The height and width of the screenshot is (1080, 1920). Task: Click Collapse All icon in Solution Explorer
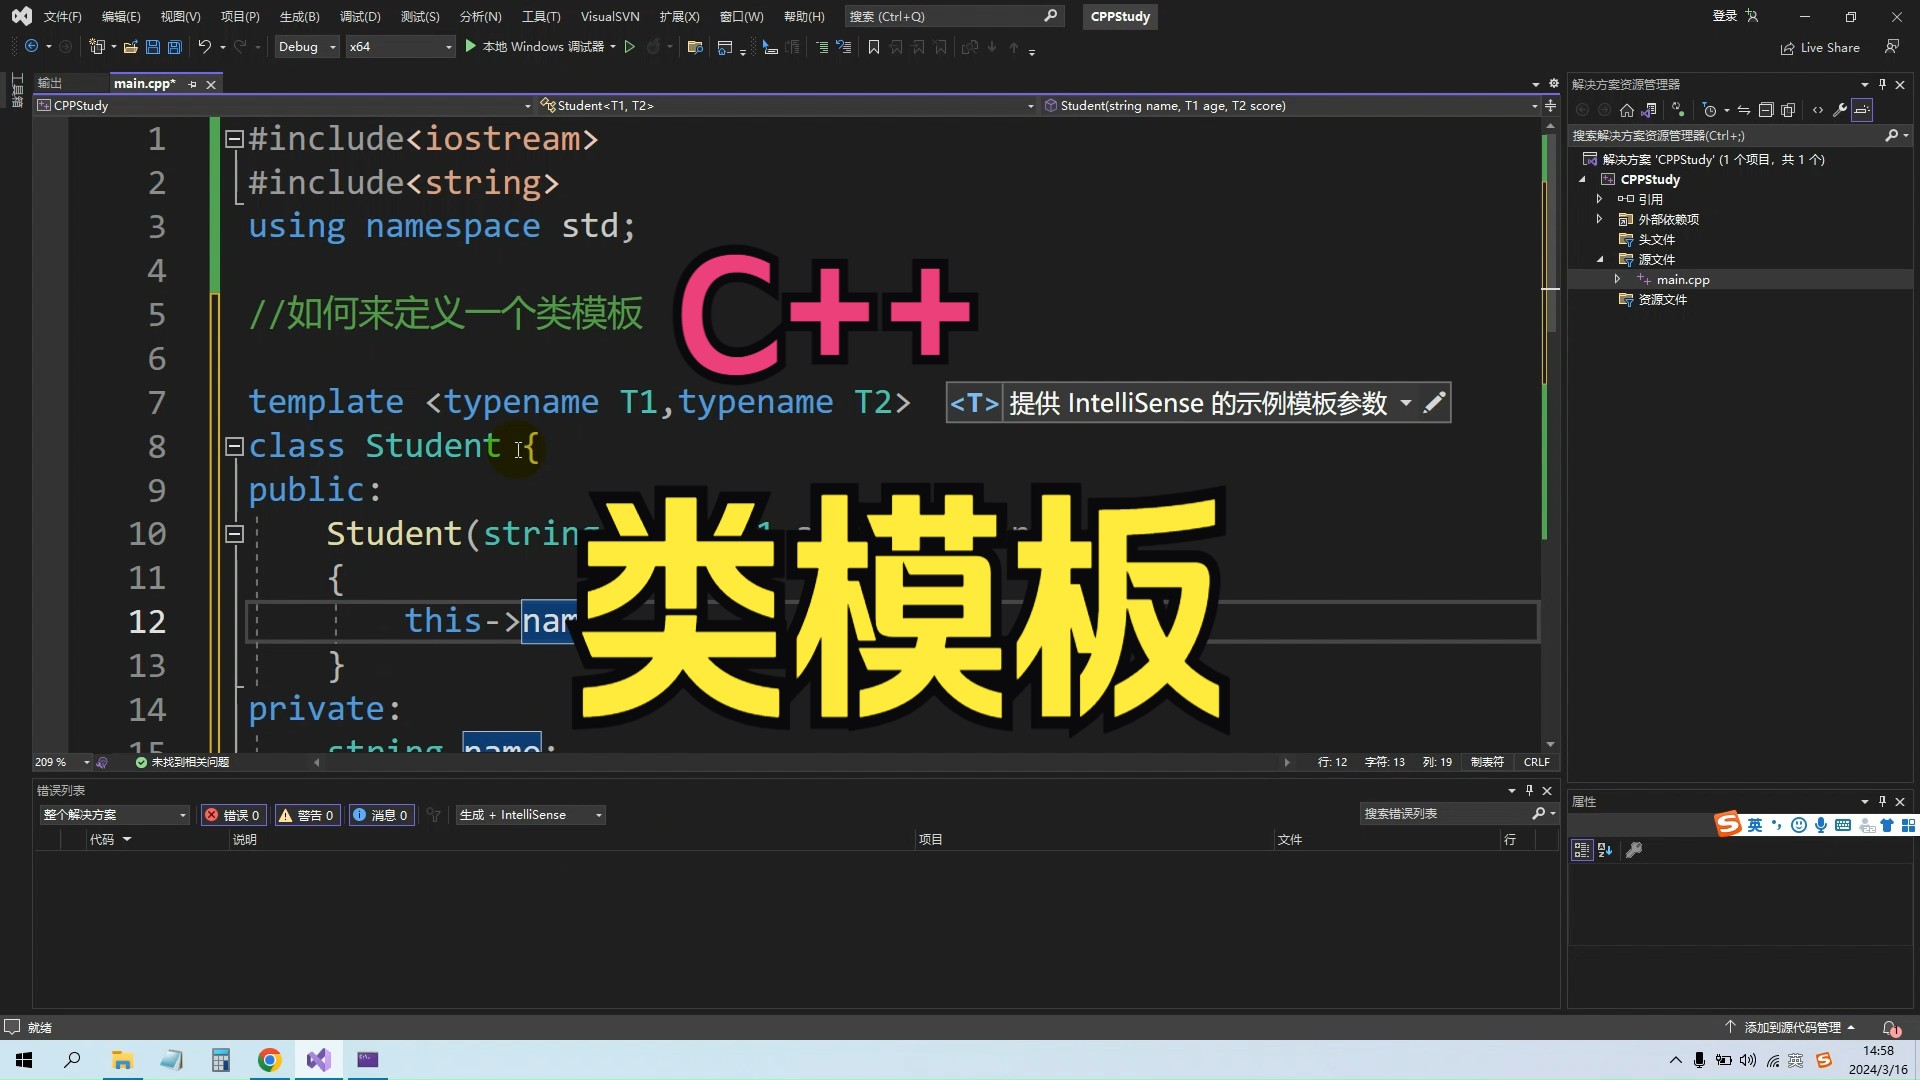(x=1766, y=110)
